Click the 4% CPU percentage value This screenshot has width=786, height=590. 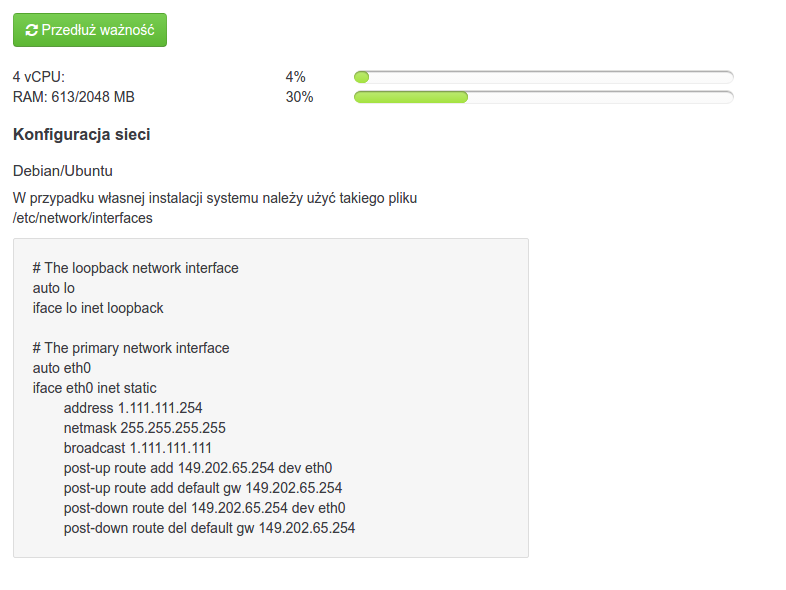[295, 77]
